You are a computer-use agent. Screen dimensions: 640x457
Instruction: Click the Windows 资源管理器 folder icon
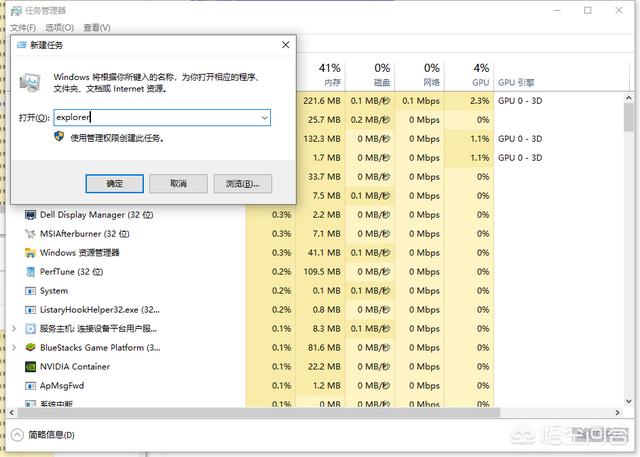click(30, 253)
